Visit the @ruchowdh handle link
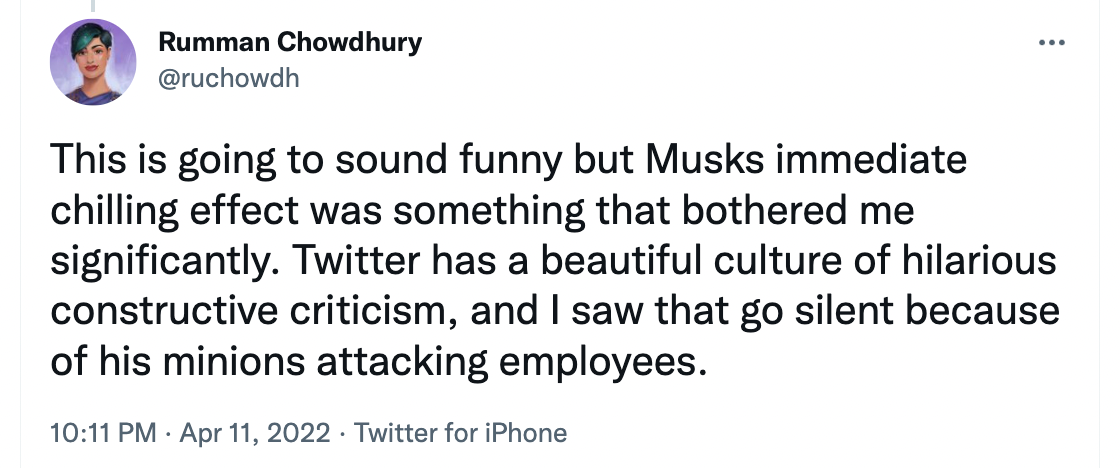Image resolution: width=1120 pixels, height=468 pixels. coord(229,79)
